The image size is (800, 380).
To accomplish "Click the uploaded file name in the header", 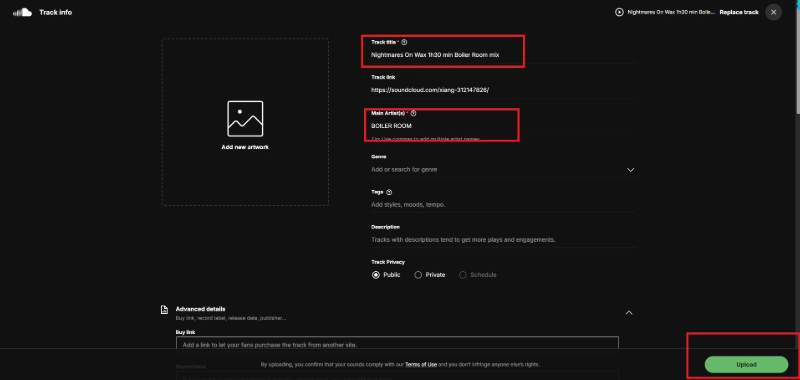I will click(x=671, y=12).
